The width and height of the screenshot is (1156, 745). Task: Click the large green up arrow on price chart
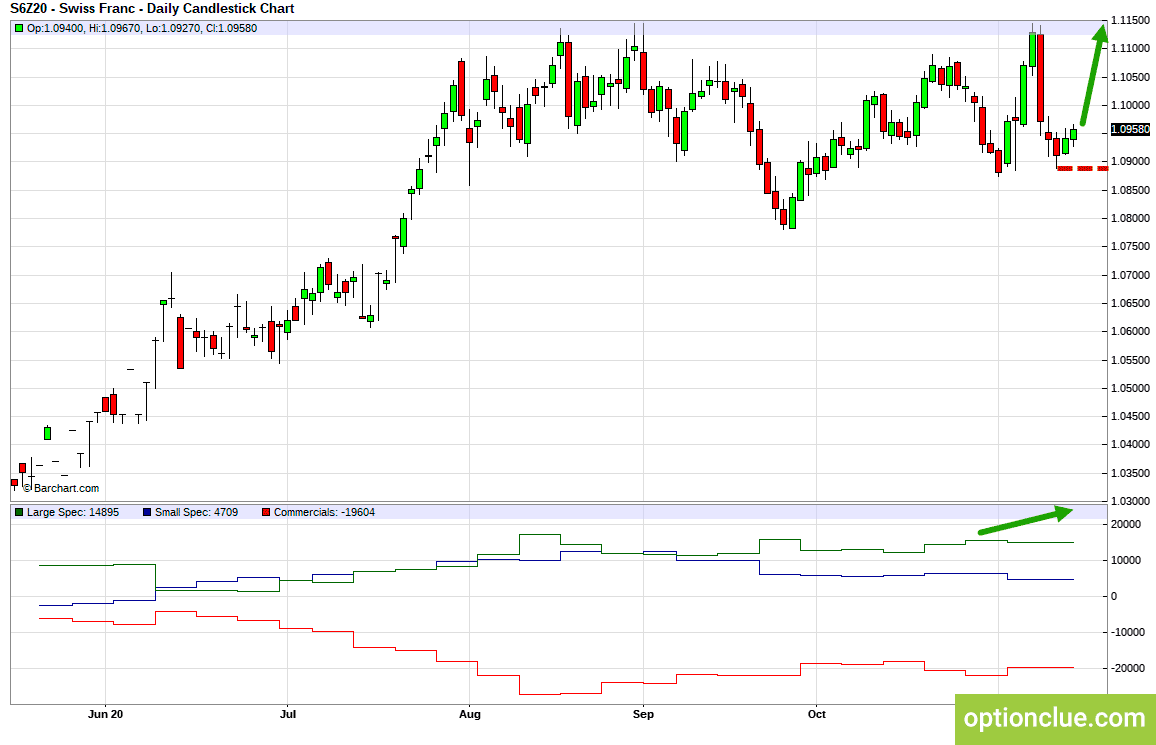tap(1094, 74)
